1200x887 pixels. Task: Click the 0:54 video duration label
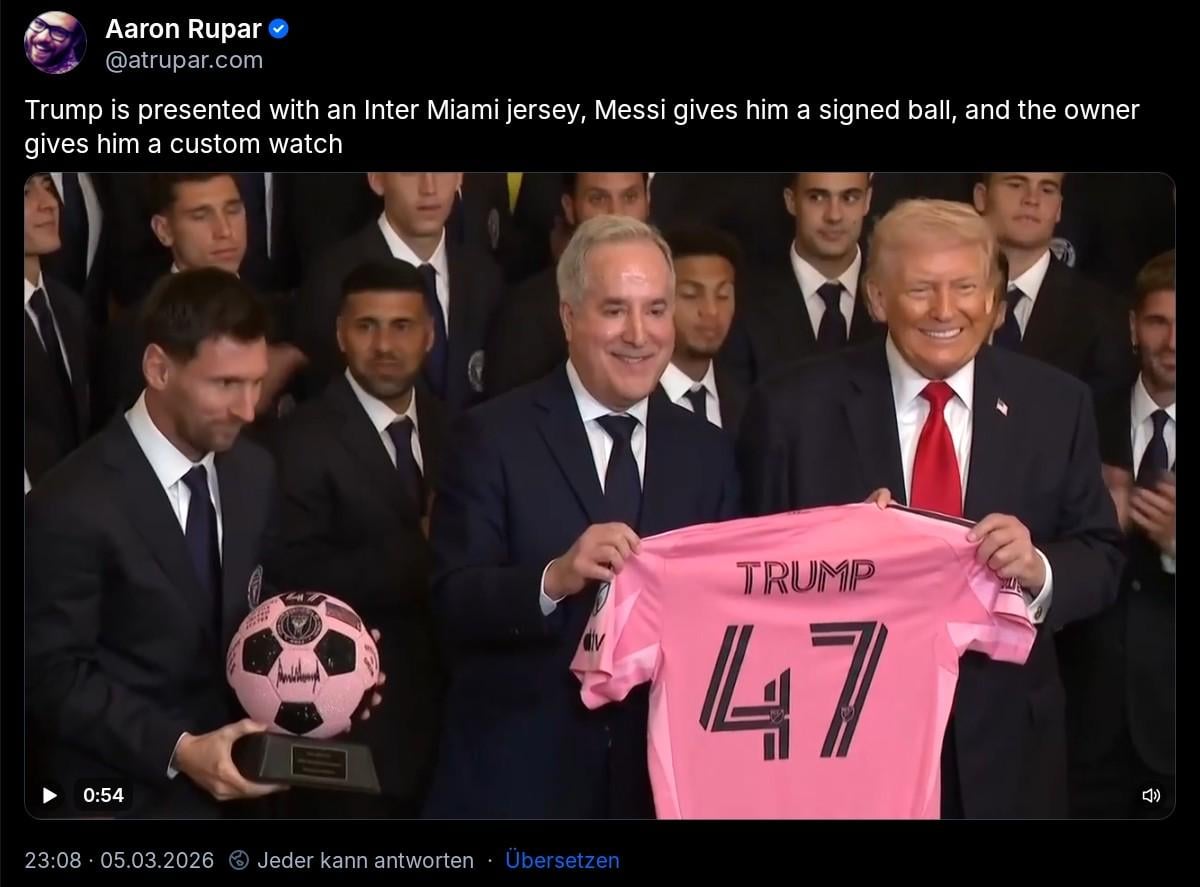[103, 795]
